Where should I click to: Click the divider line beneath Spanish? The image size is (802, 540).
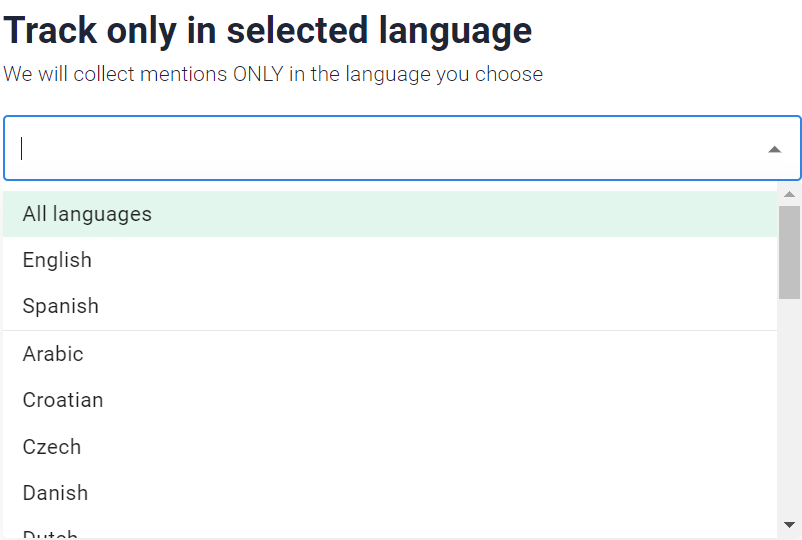390,330
